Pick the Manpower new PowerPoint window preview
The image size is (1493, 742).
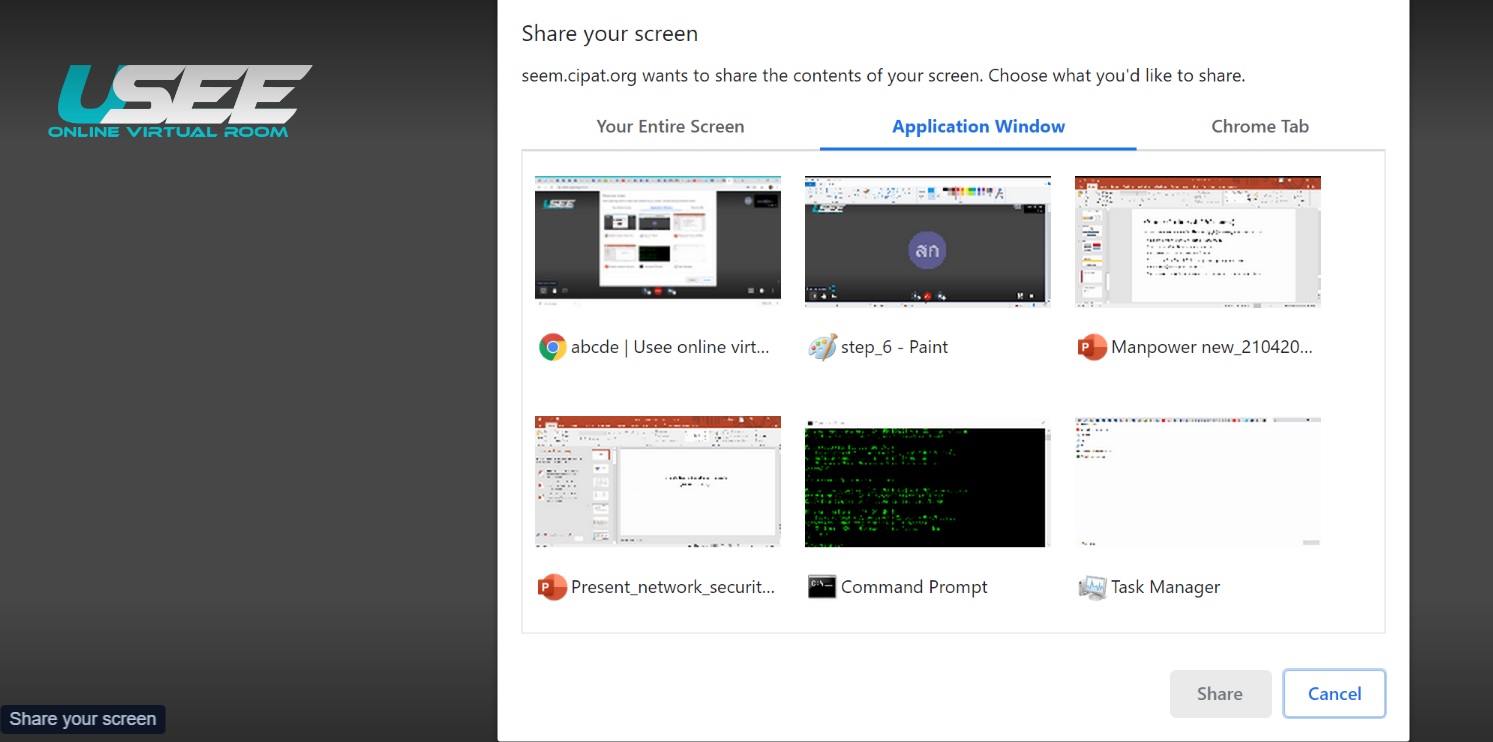click(1198, 241)
